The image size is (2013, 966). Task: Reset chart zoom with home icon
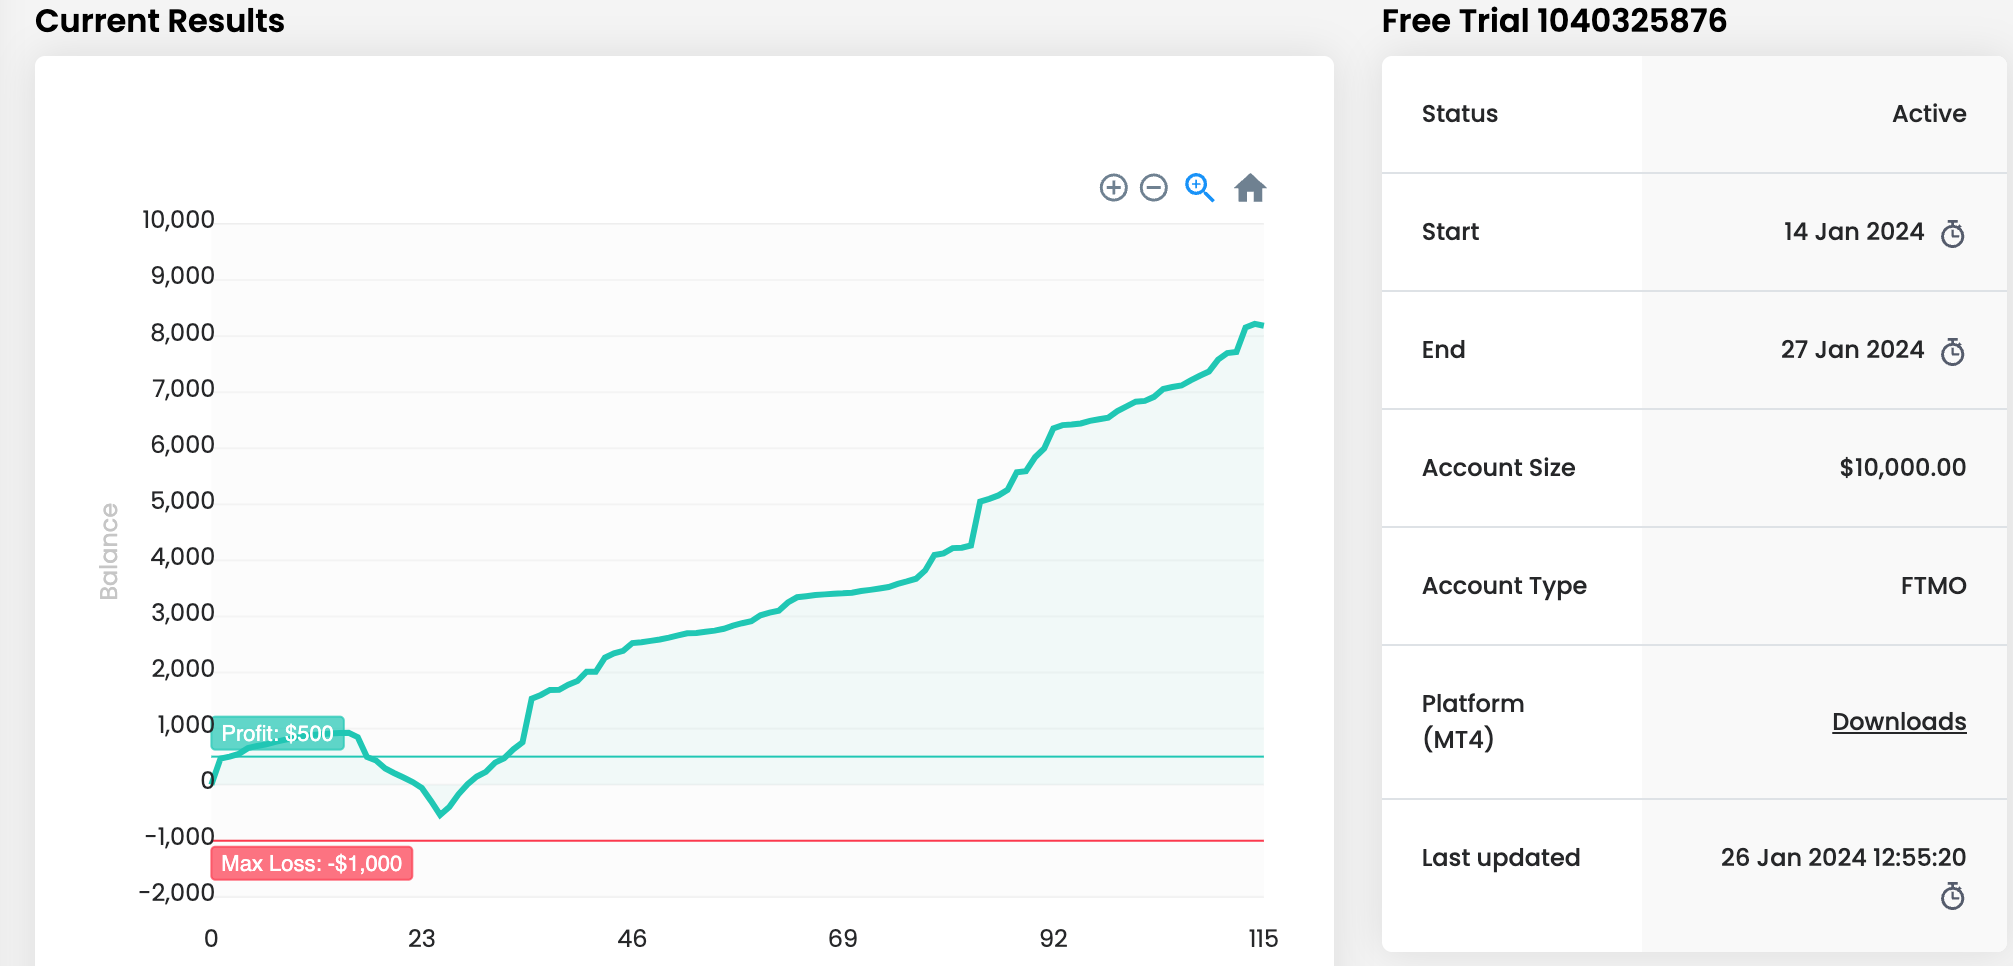[1250, 188]
